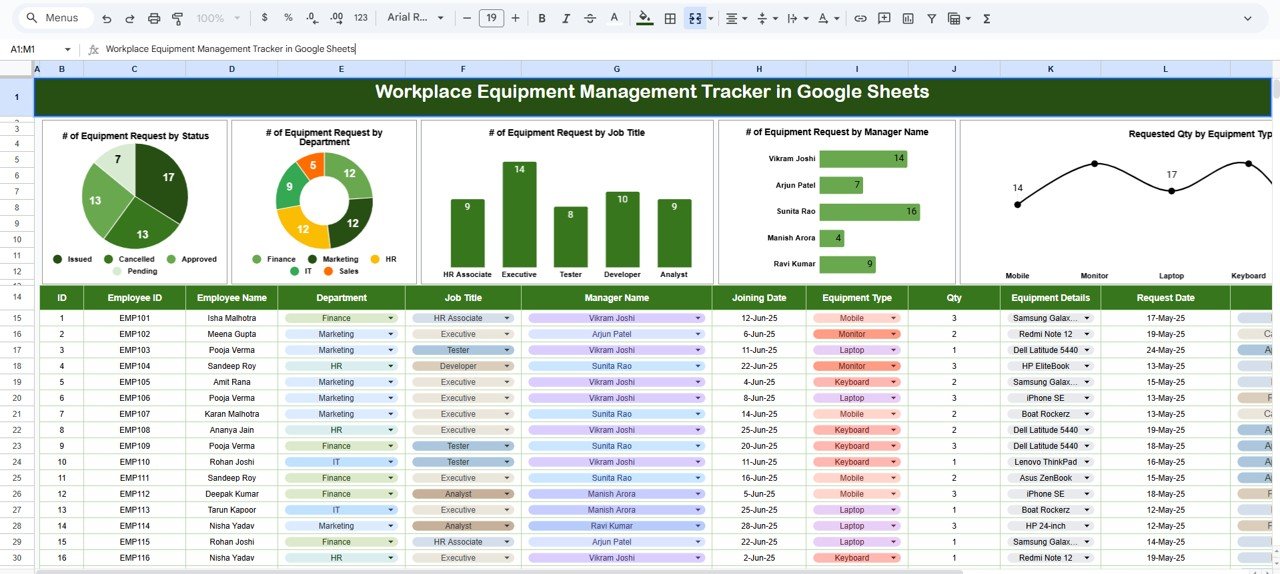Collapse the toolbar with chevron arrow

tap(1248, 18)
